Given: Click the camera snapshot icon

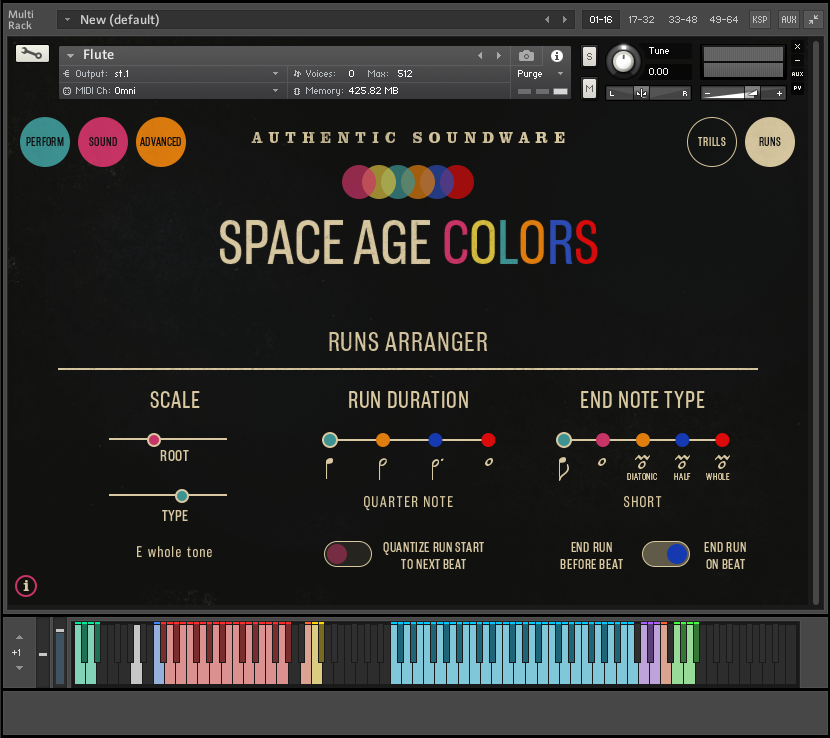Looking at the screenshot, I should [527, 56].
